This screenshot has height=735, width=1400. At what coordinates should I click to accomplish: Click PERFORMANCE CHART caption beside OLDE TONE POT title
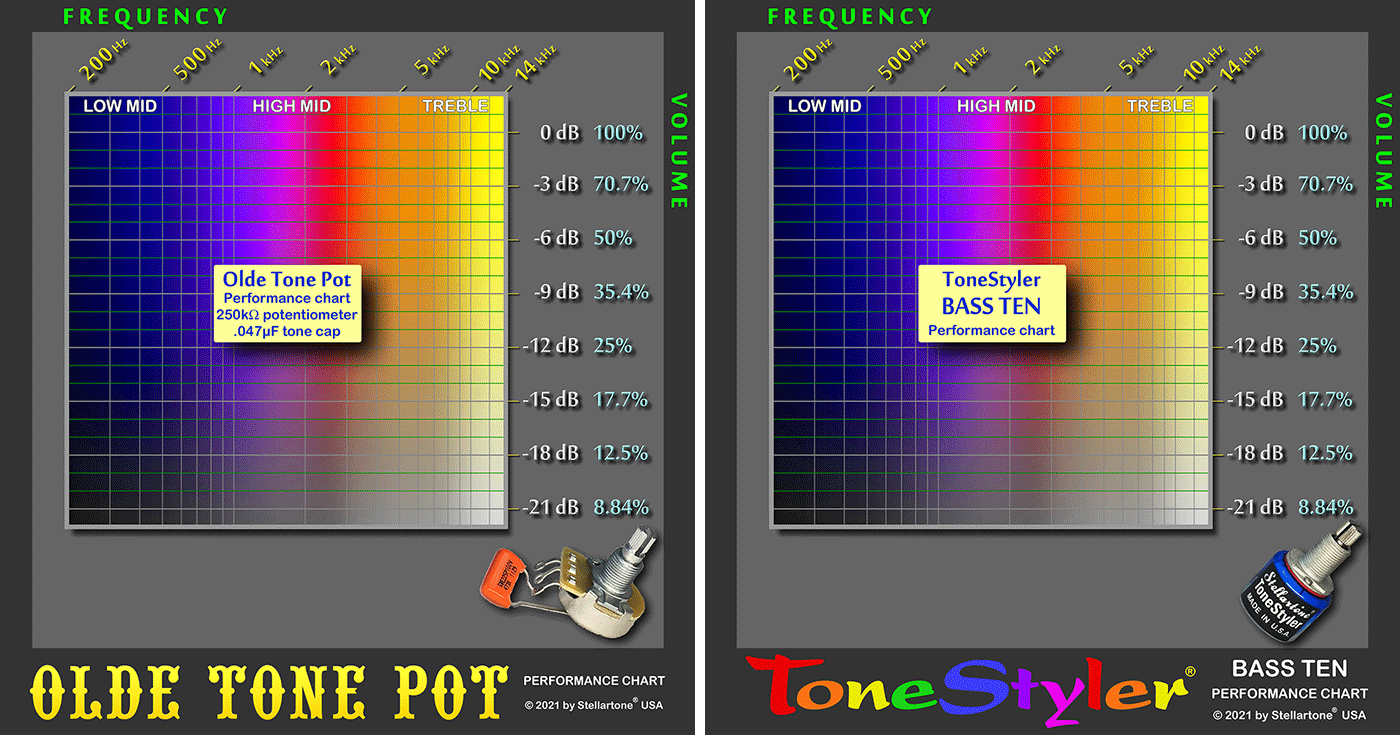[594, 681]
